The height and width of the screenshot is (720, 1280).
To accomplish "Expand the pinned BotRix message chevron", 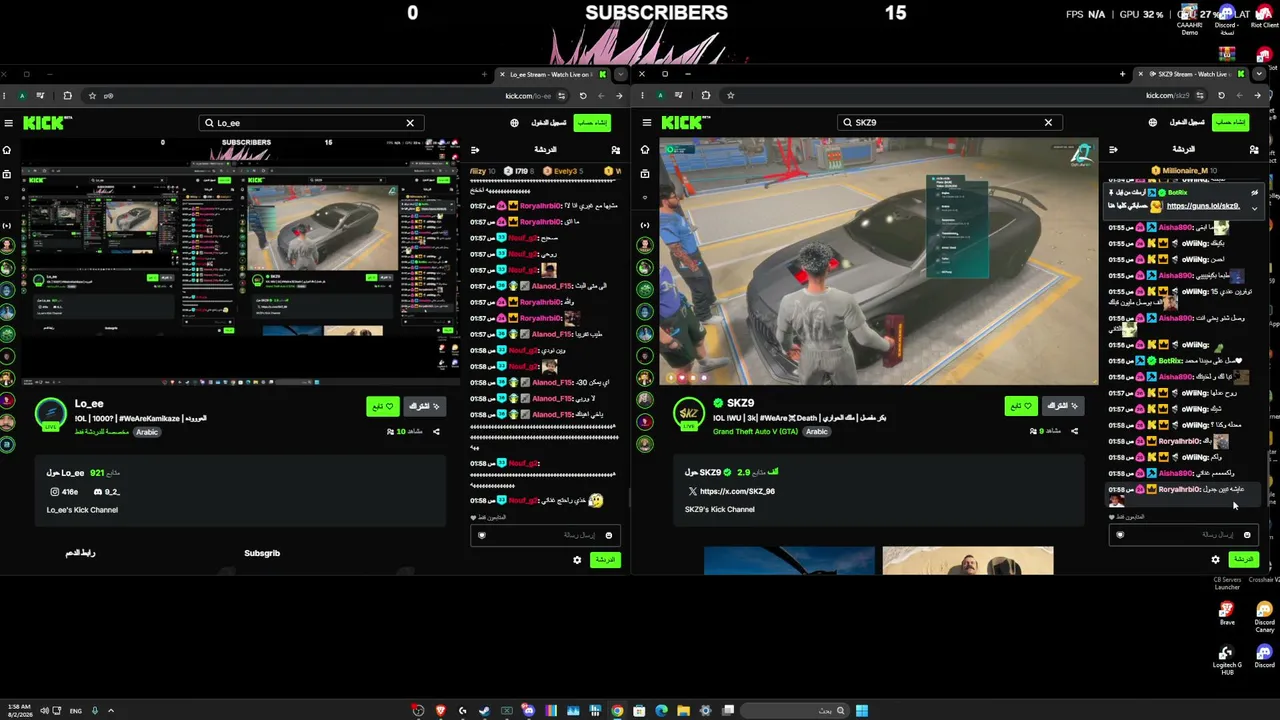I will point(1254,207).
